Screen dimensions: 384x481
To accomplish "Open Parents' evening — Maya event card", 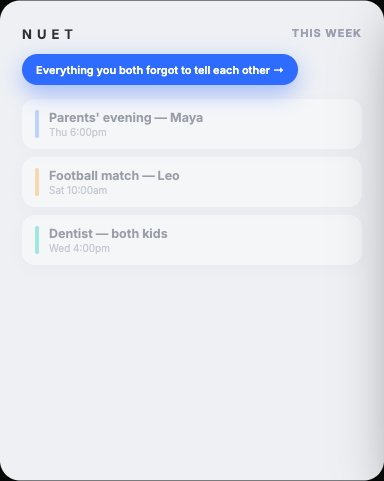I will click(x=192, y=124).
